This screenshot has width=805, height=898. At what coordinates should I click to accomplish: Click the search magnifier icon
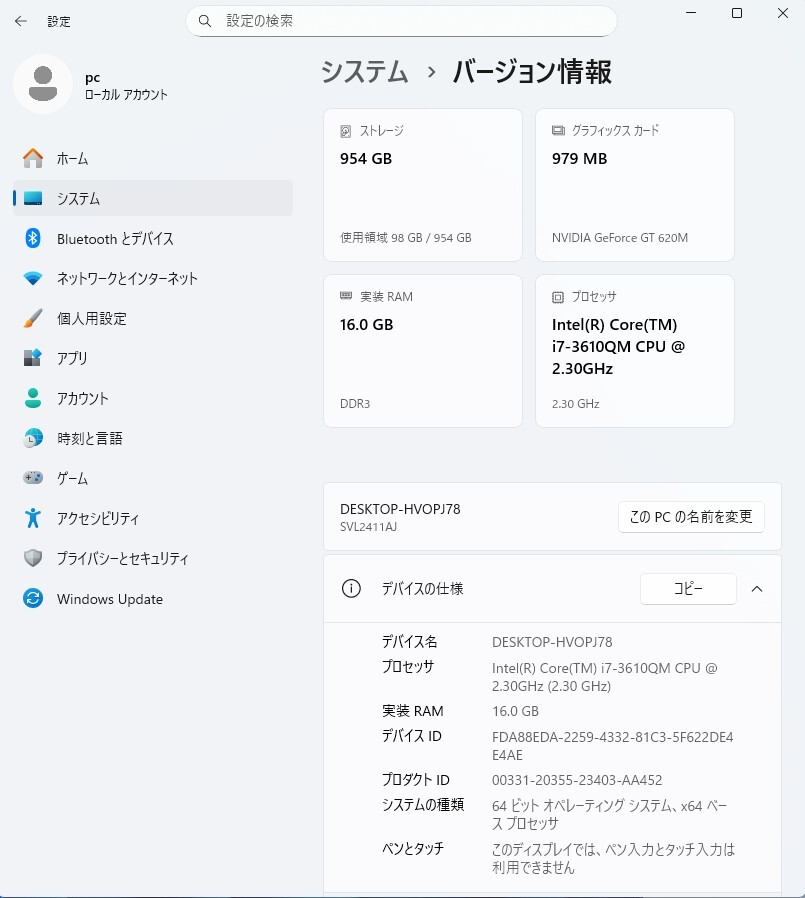click(x=205, y=21)
